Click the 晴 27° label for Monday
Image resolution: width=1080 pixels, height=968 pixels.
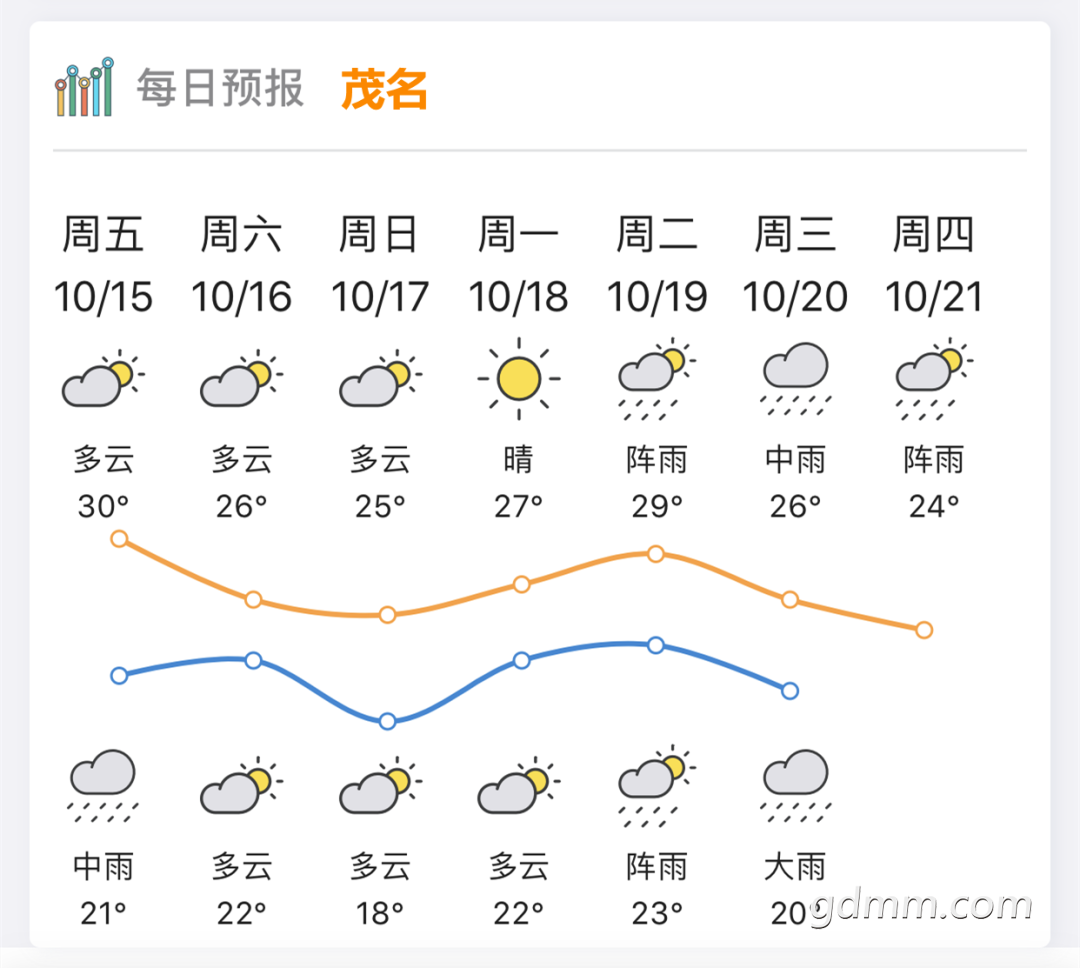point(519,483)
